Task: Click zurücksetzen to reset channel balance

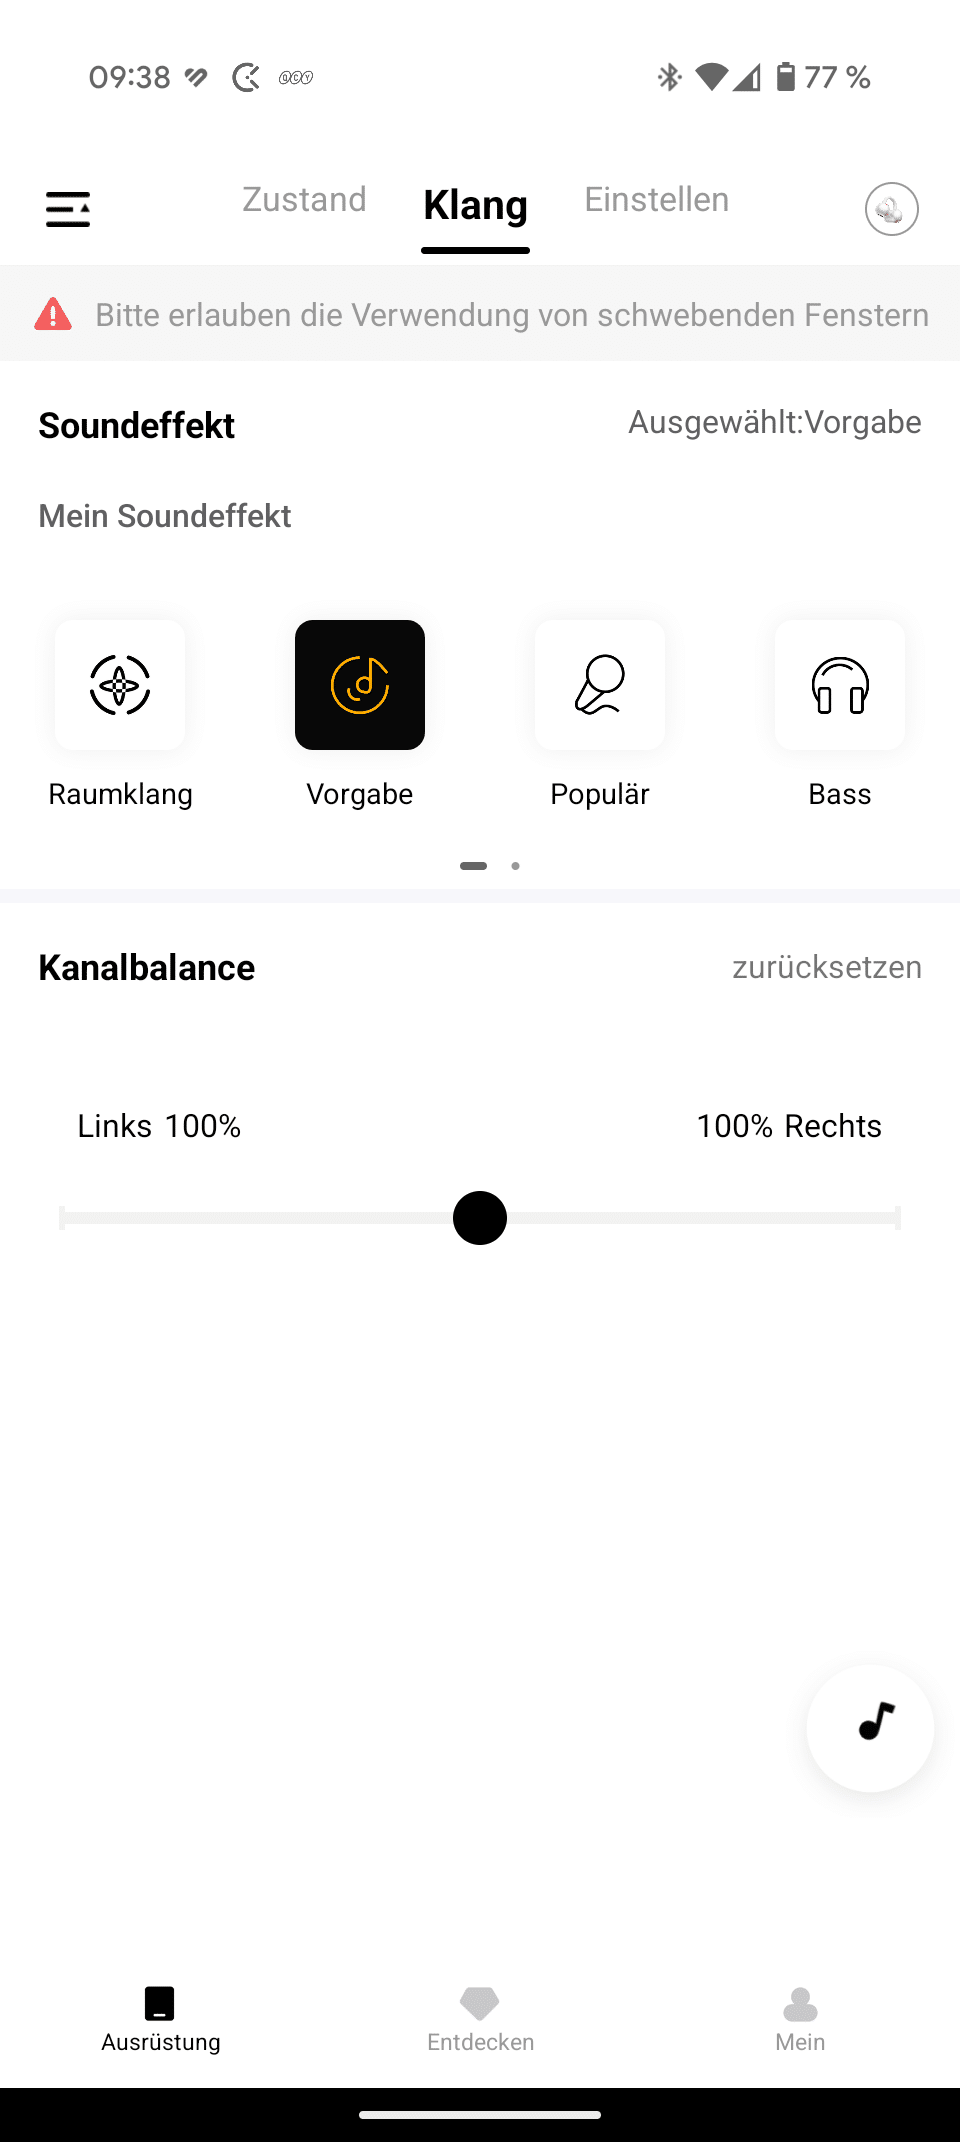Action: point(826,967)
